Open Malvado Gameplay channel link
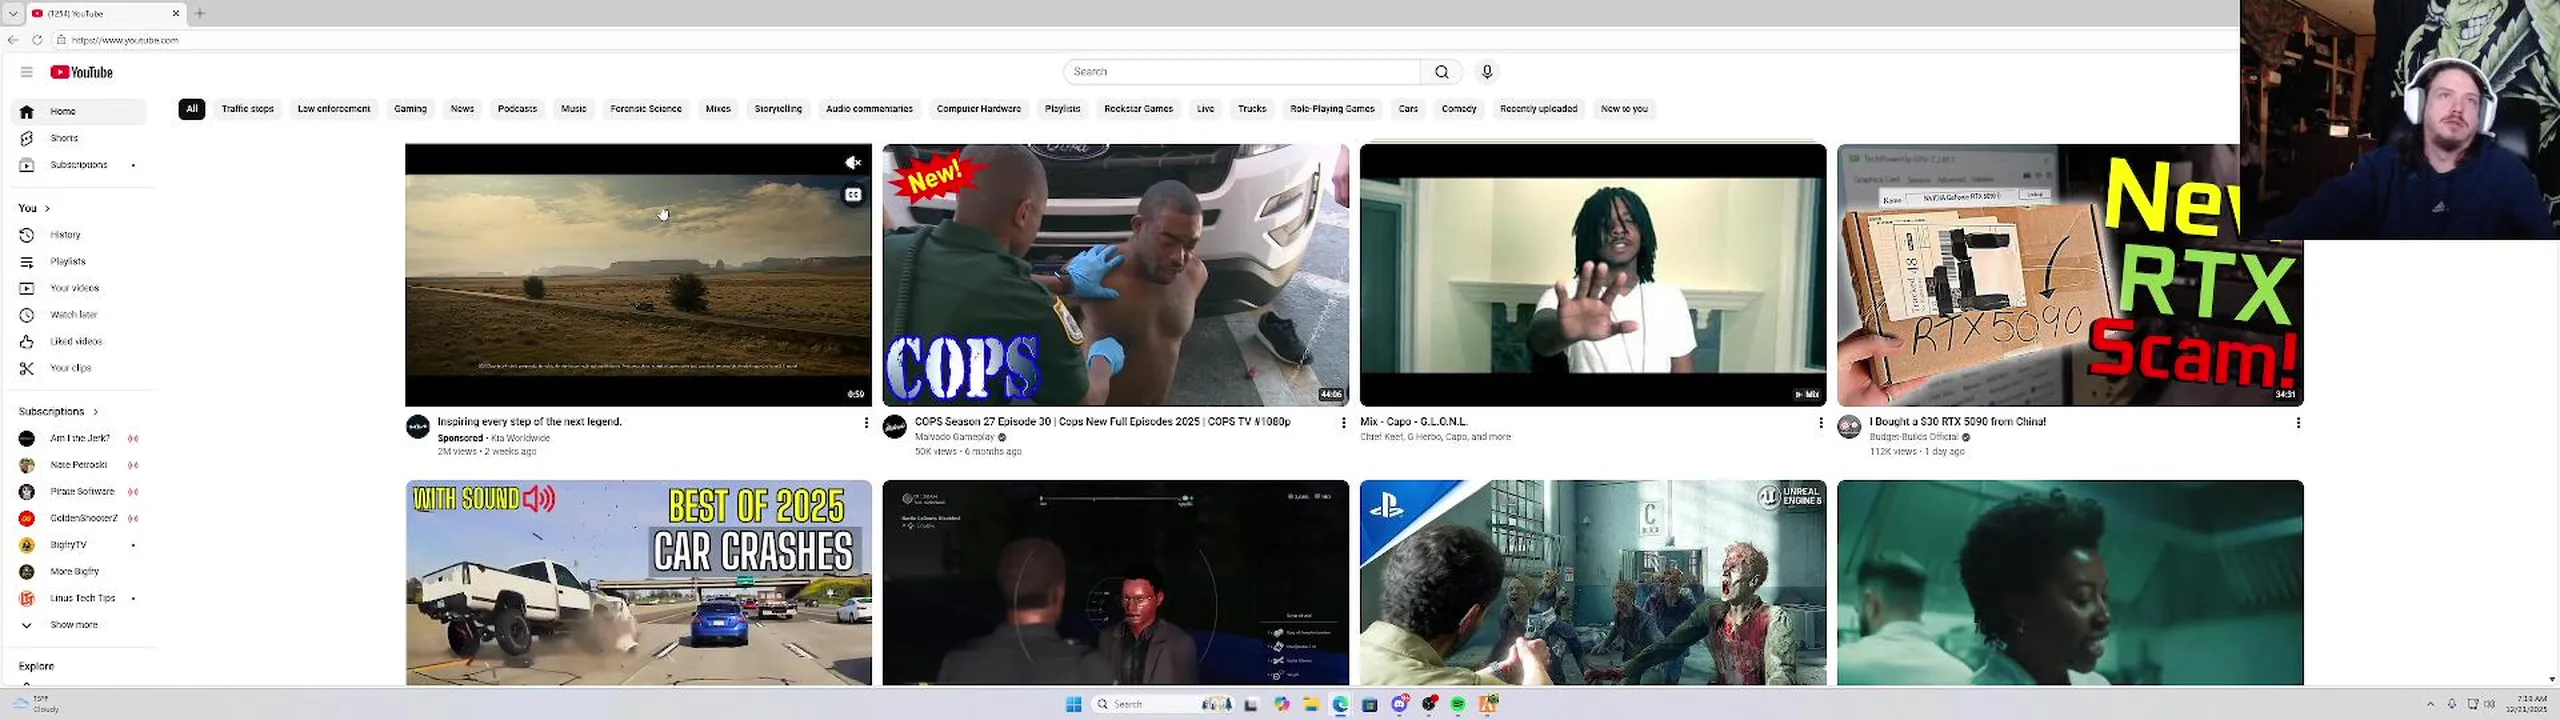Viewport: 2560px width, 720px height. click(x=955, y=437)
